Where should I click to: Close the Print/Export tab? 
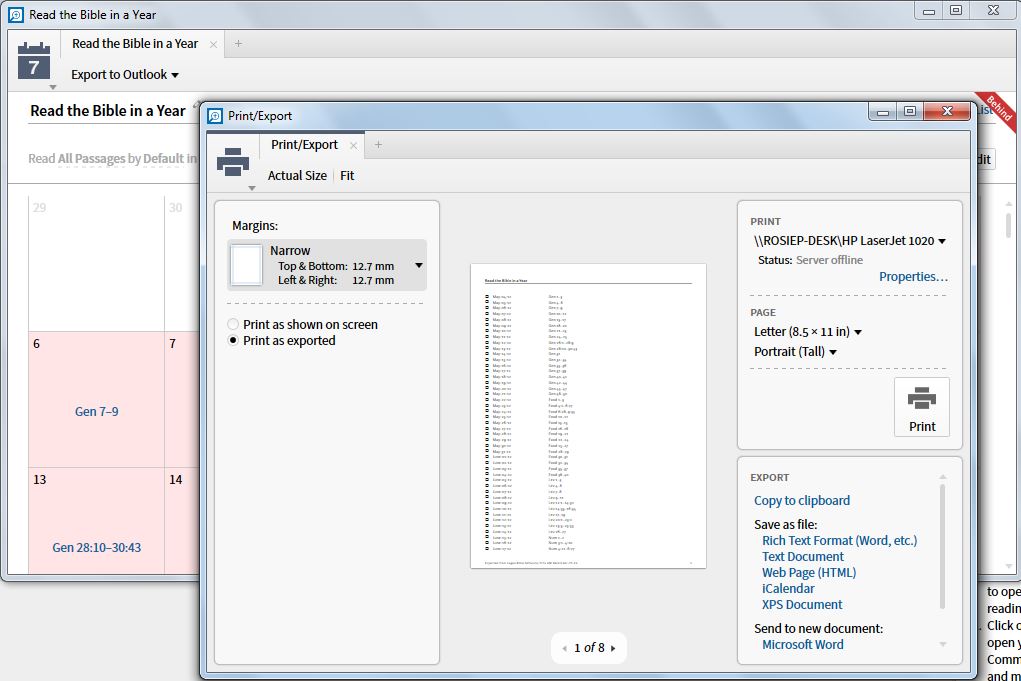click(x=353, y=145)
